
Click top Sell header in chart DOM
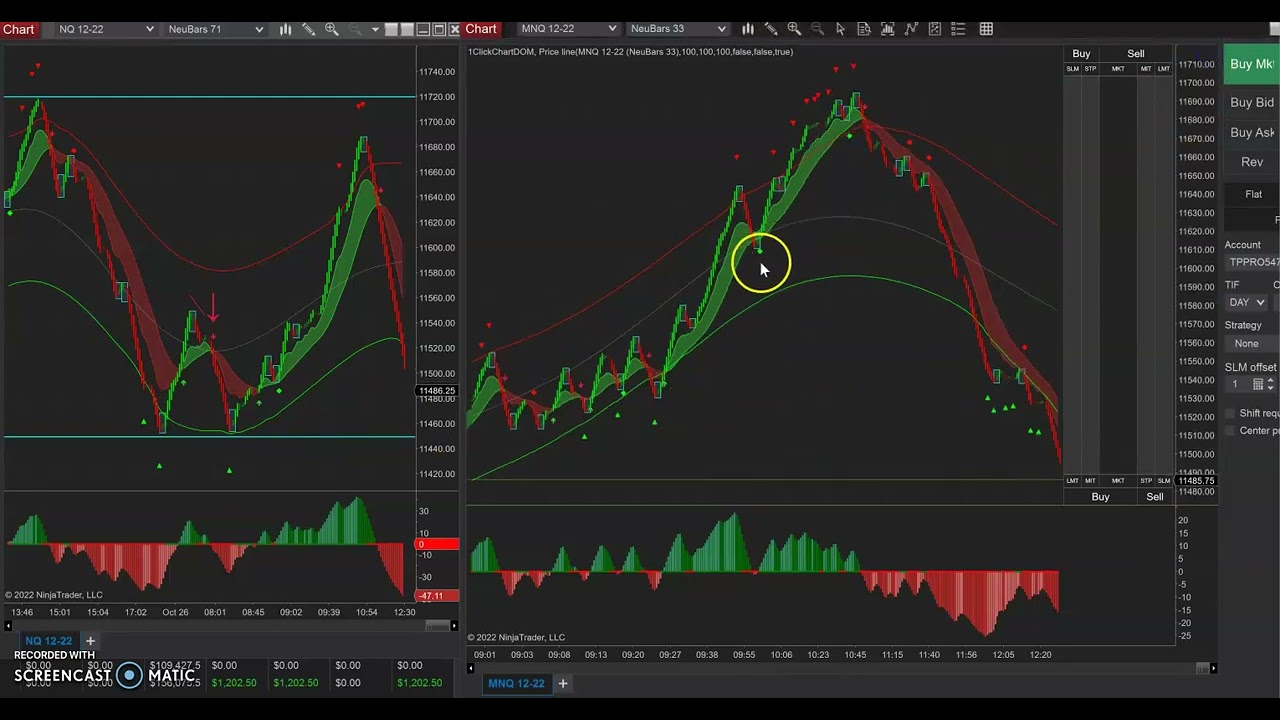1136,53
